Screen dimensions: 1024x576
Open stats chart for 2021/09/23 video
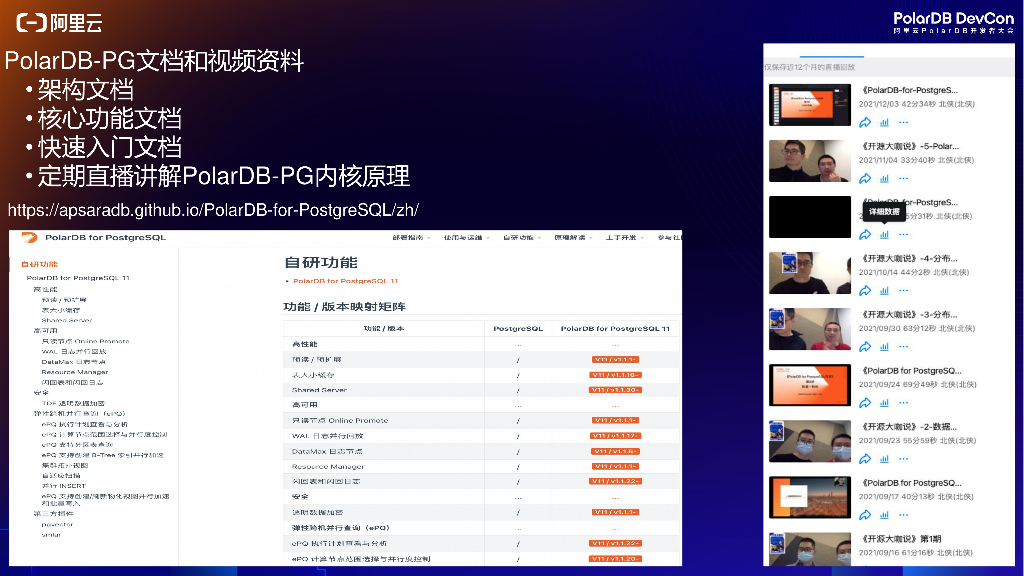(884, 459)
